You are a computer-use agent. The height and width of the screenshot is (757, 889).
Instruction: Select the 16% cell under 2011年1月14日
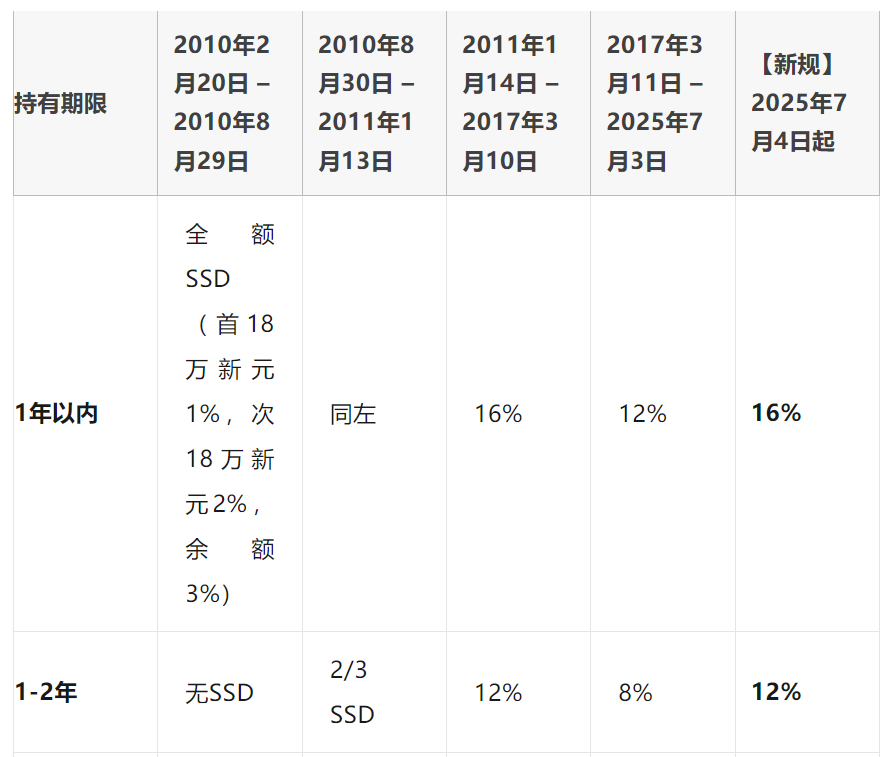(498, 414)
